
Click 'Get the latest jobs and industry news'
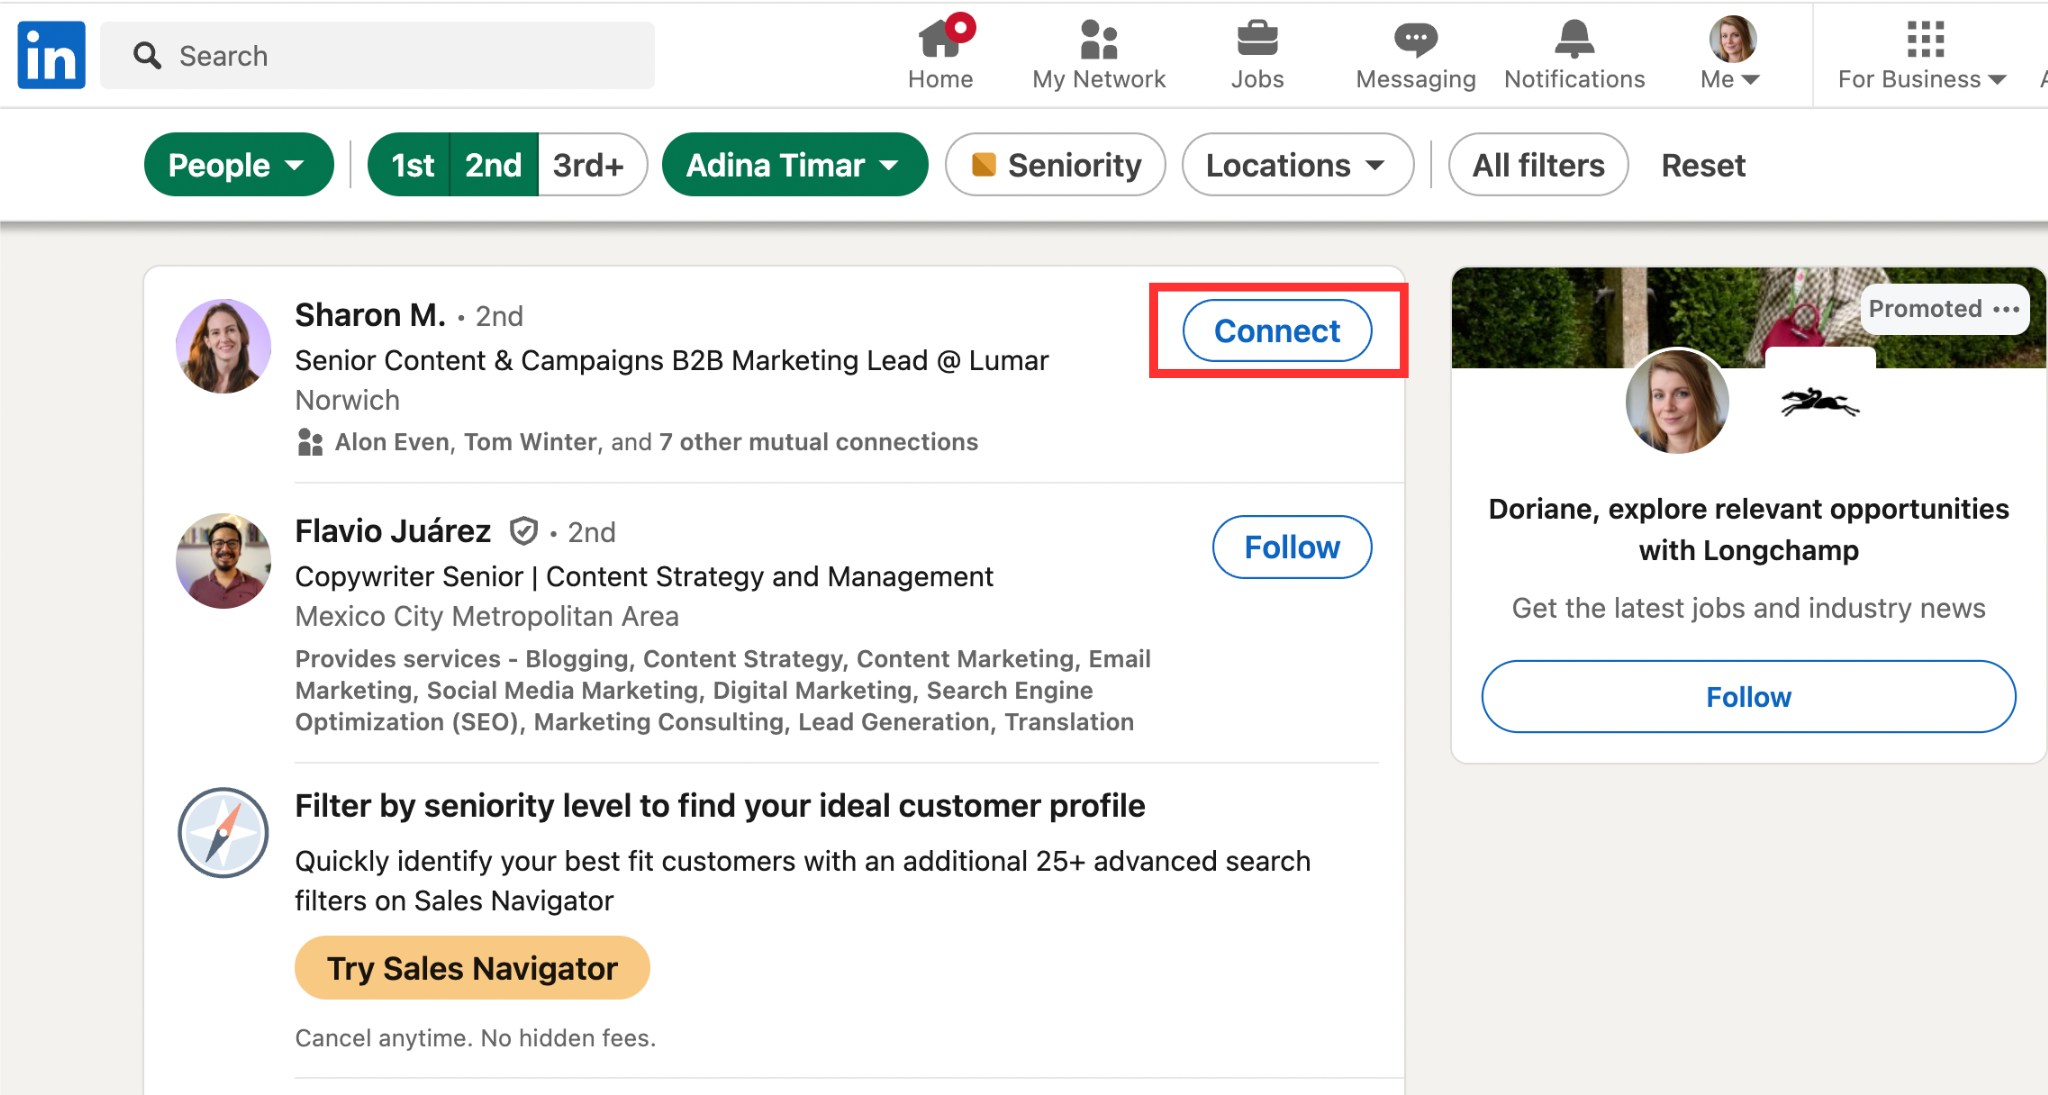click(x=1748, y=608)
